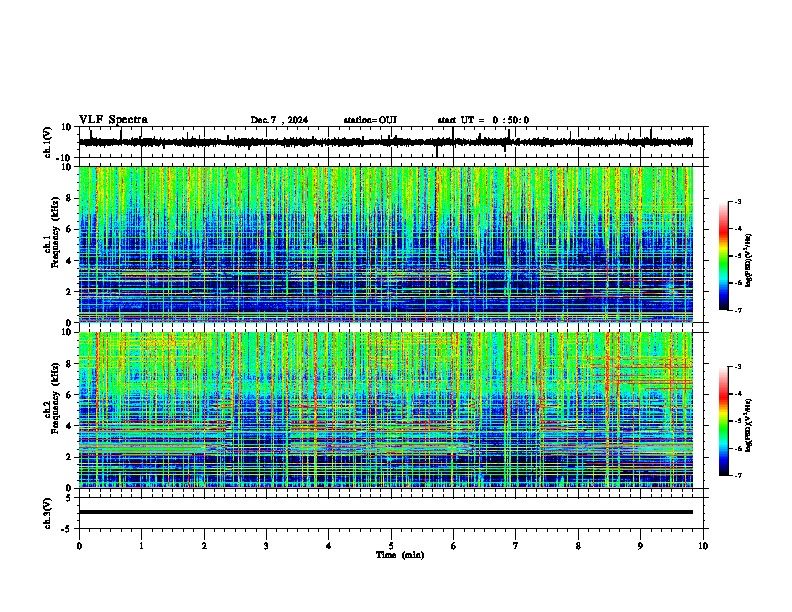
Task: Click the "Time (min)" axis label
Action: [400, 555]
